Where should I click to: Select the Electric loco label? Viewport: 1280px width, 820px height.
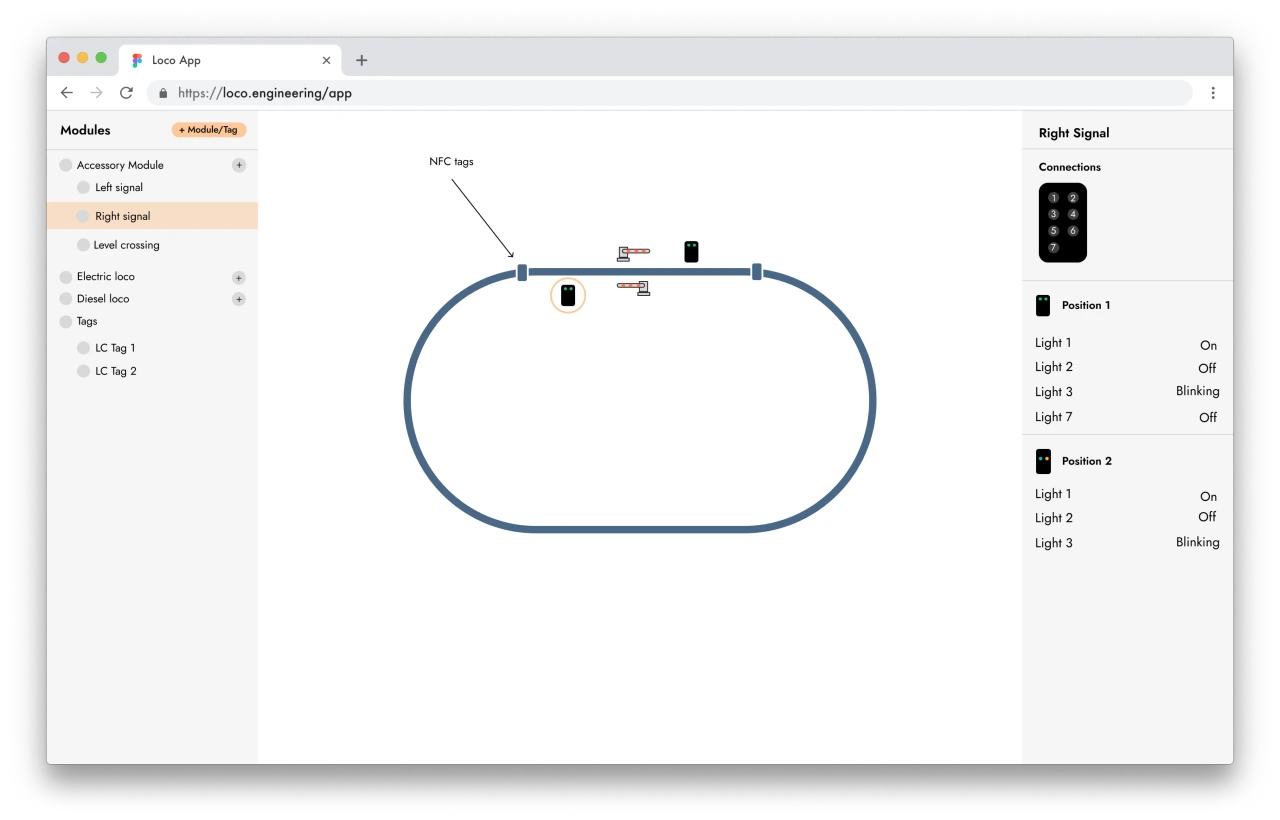coord(106,277)
